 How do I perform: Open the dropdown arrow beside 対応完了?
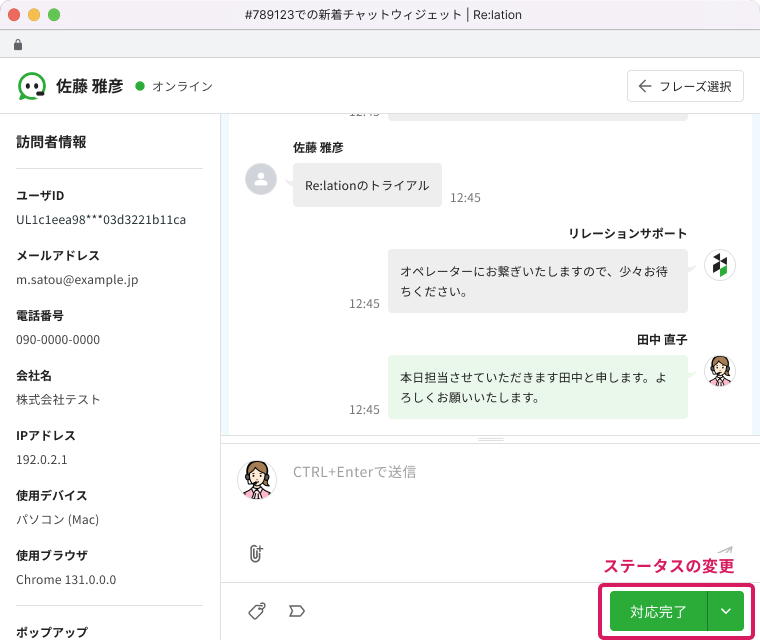tap(726, 611)
